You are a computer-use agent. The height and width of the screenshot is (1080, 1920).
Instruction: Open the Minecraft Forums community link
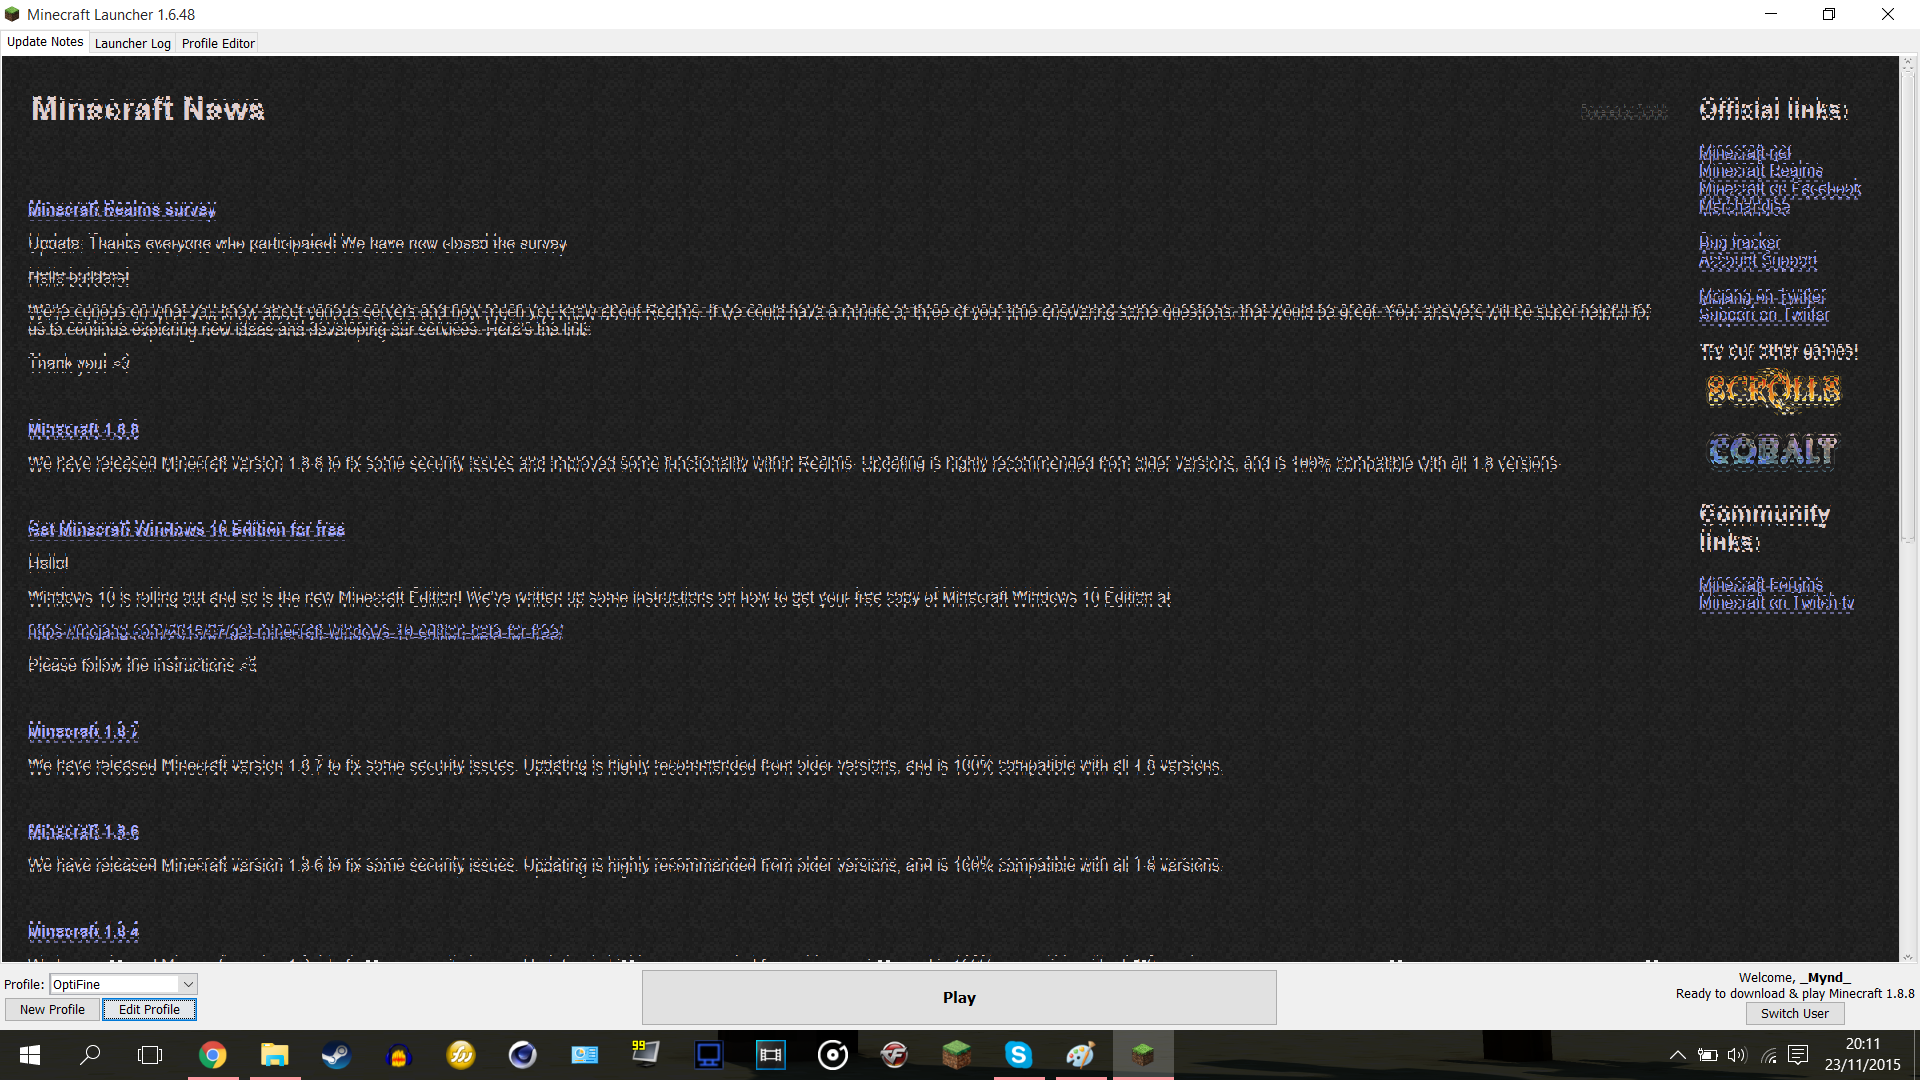1761,584
